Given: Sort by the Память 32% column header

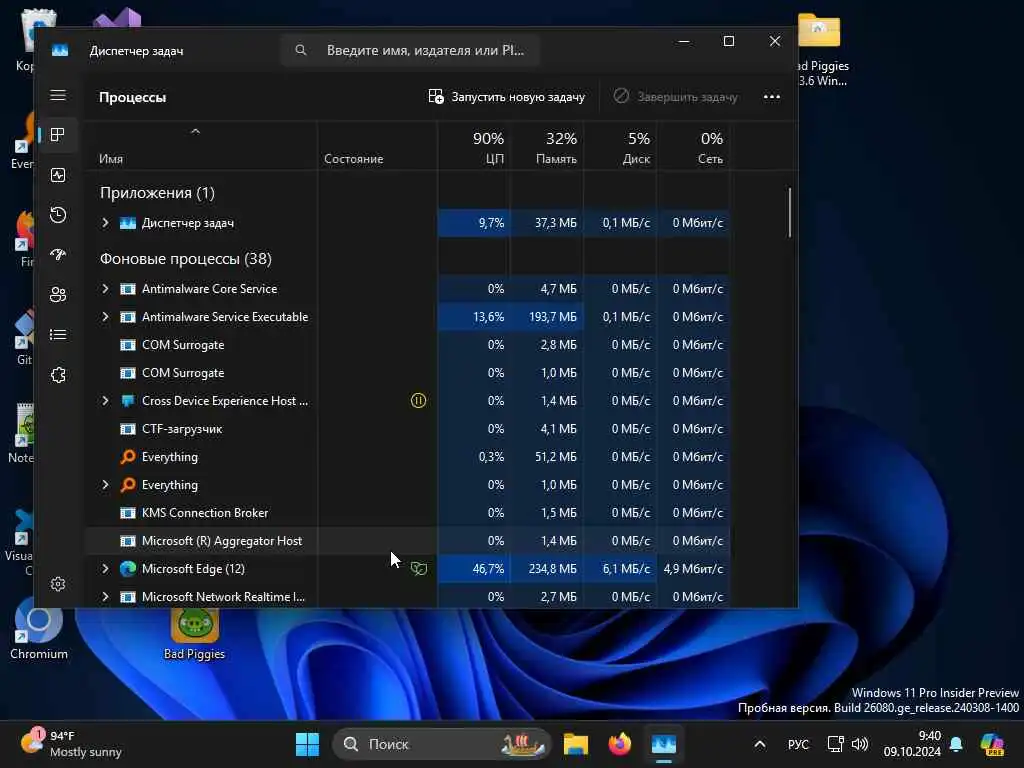Looking at the screenshot, I should tap(547, 147).
